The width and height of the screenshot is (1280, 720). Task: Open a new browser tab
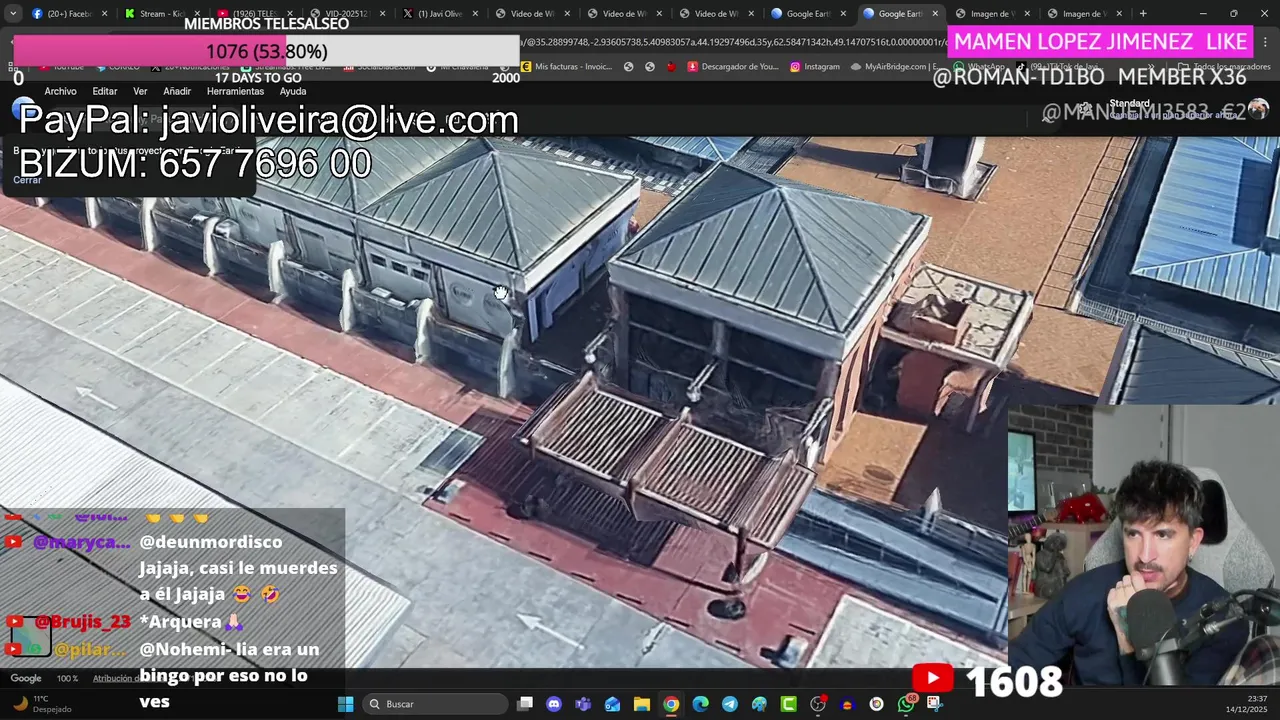pyautogui.click(x=1143, y=14)
